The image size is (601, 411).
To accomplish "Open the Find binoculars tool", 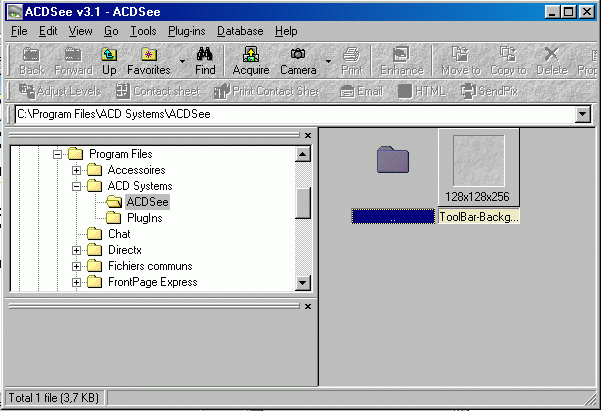I will click(205, 54).
